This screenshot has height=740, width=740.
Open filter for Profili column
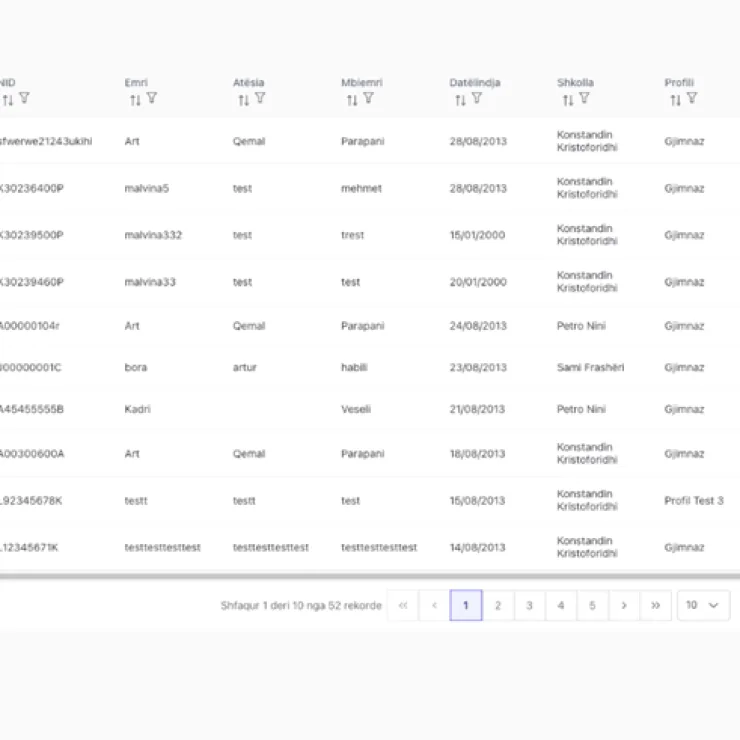click(x=692, y=98)
